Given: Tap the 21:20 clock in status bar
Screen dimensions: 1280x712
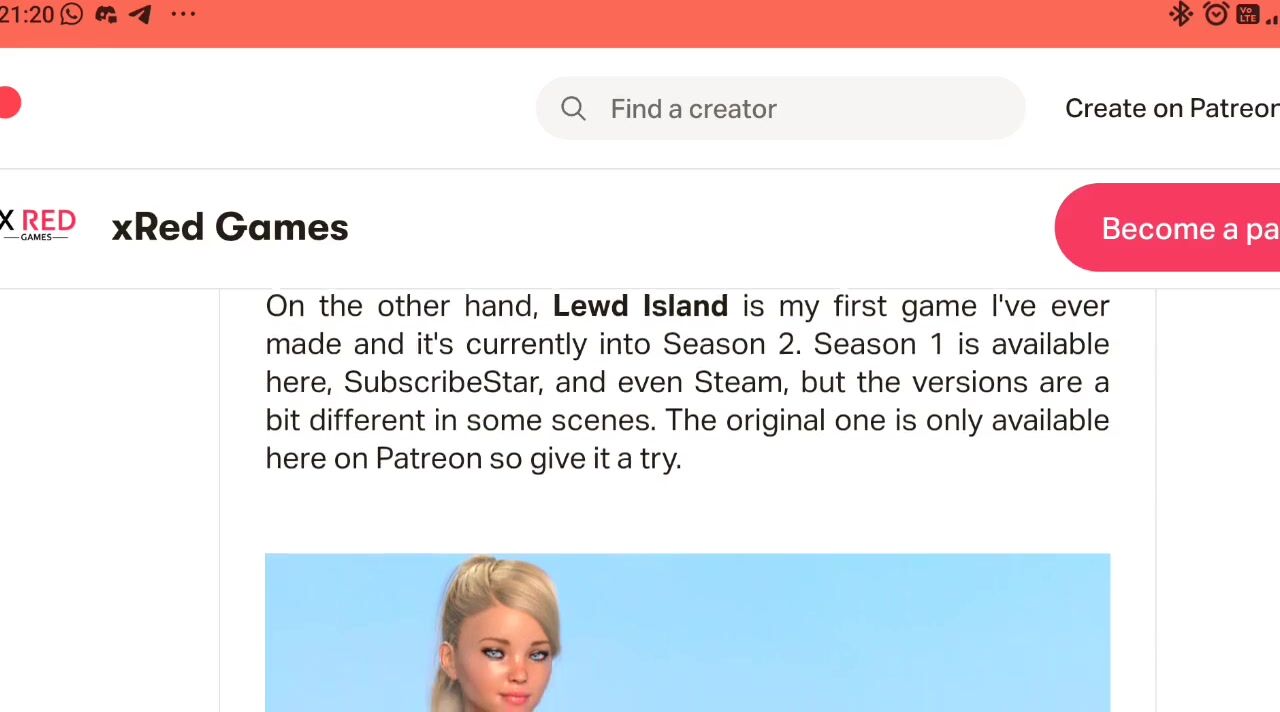Looking at the screenshot, I should tap(27, 14).
